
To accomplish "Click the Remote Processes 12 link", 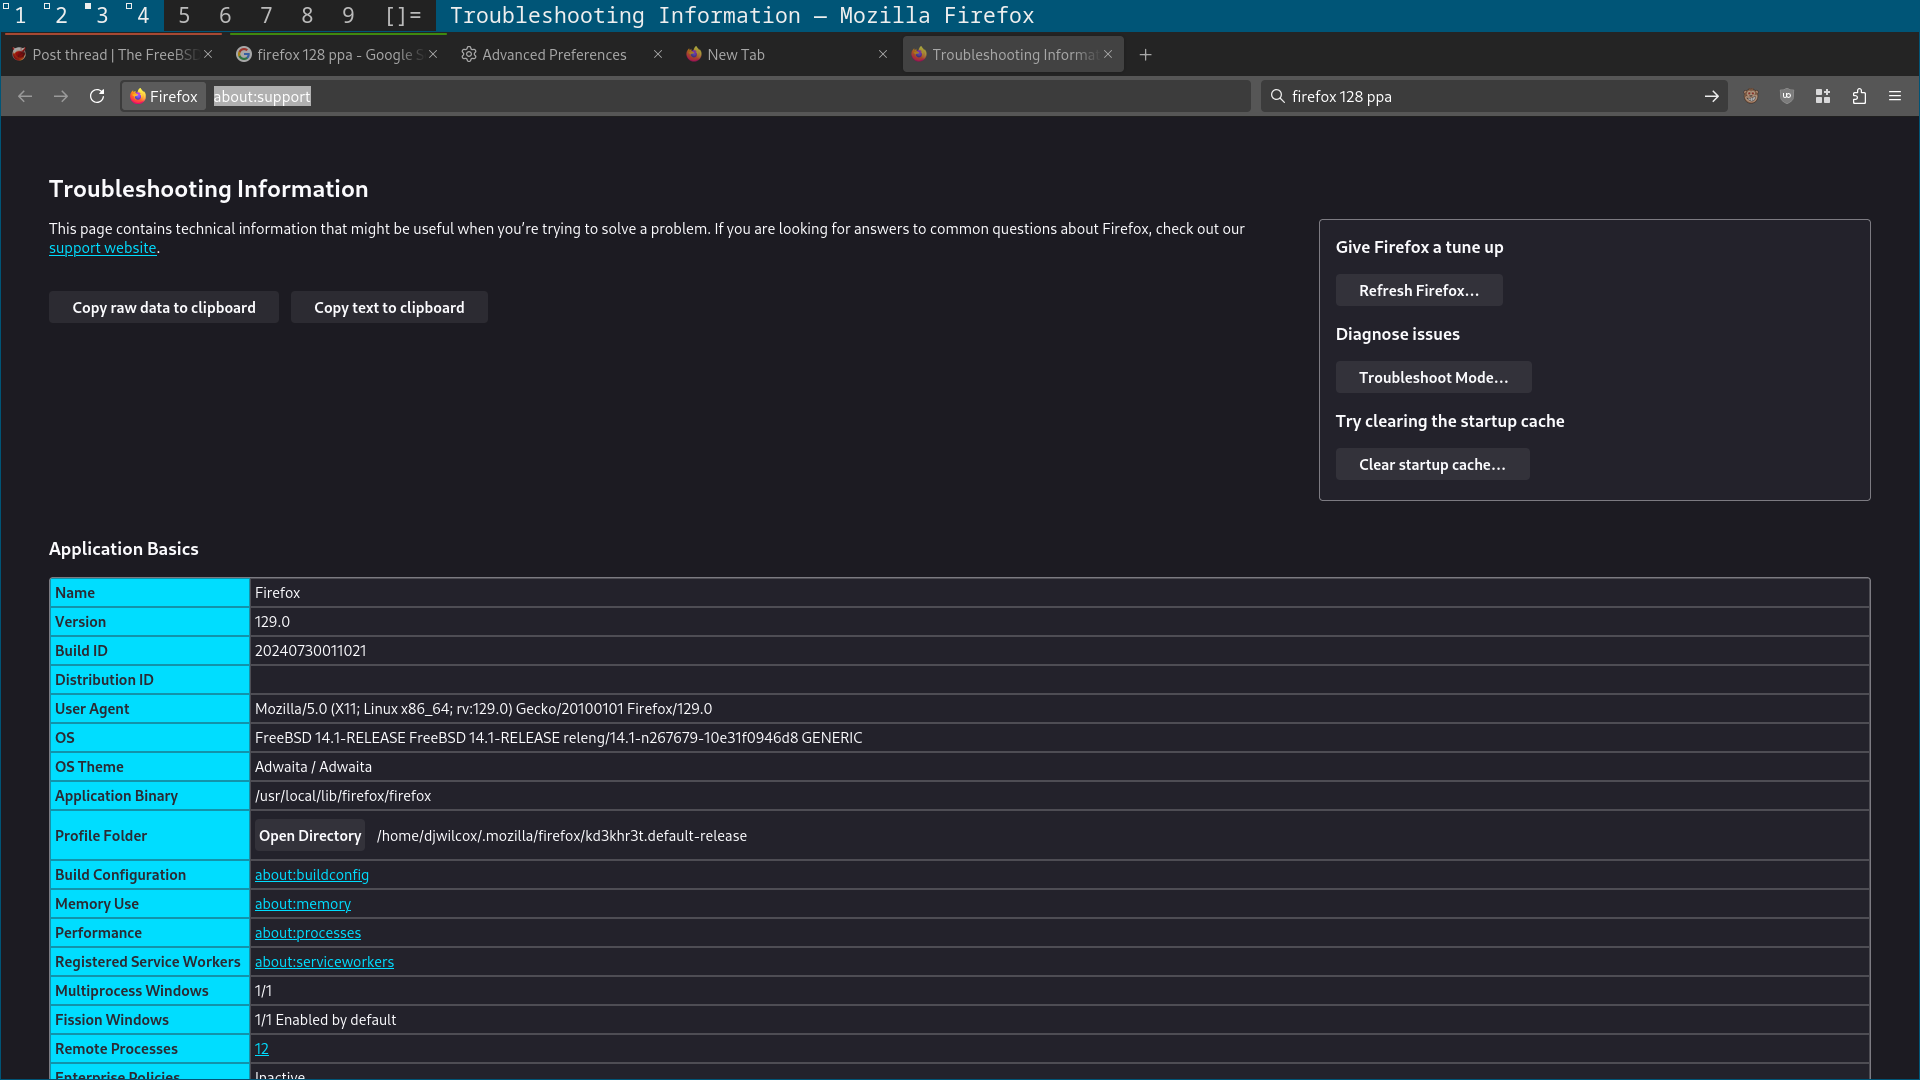I will click(x=262, y=1049).
